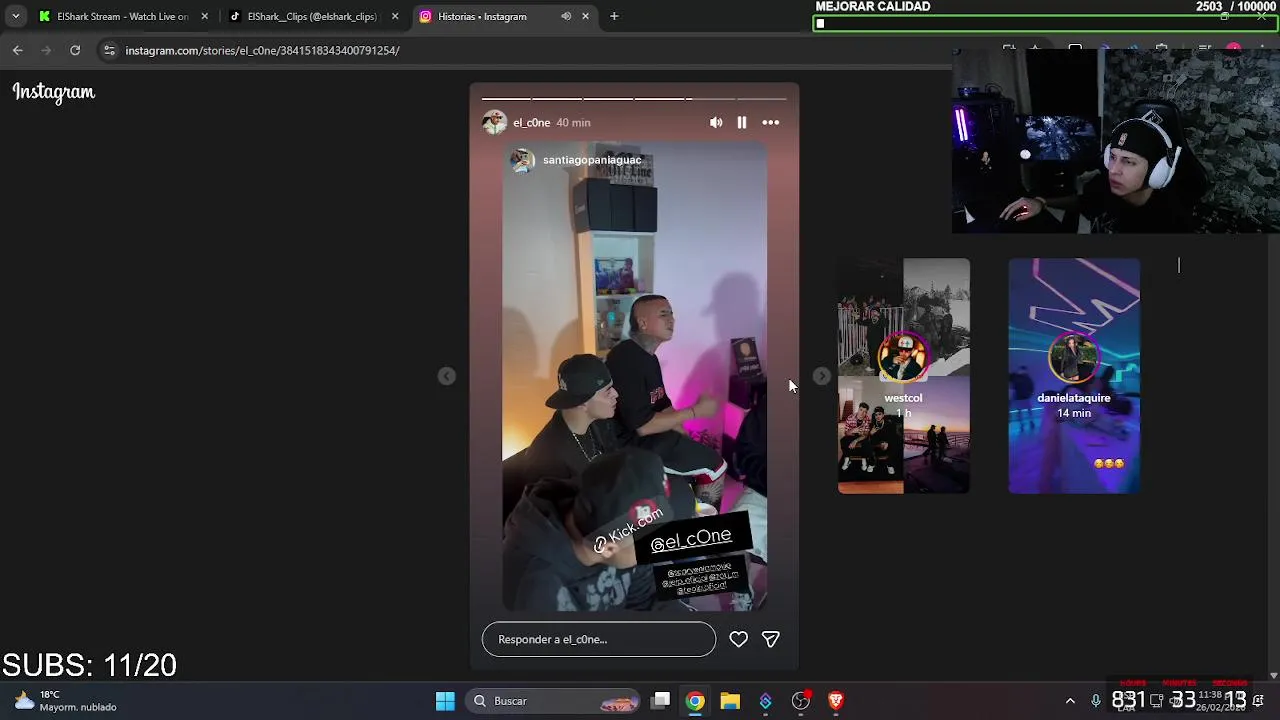Open the westcol profile picture circle
This screenshot has width=1280, height=720.
click(x=903, y=358)
